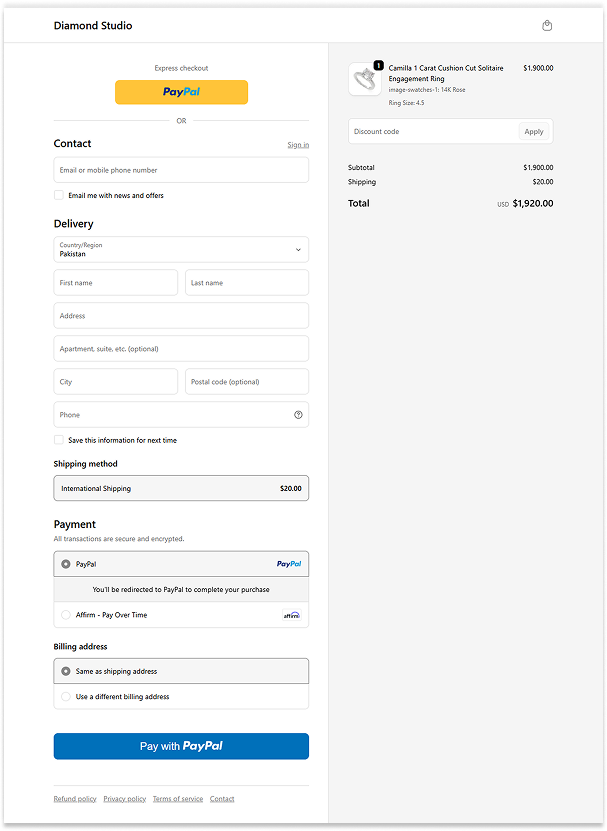
Task: Open the Country/Region dropdown showing Pakistan
Action: pos(181,250)
